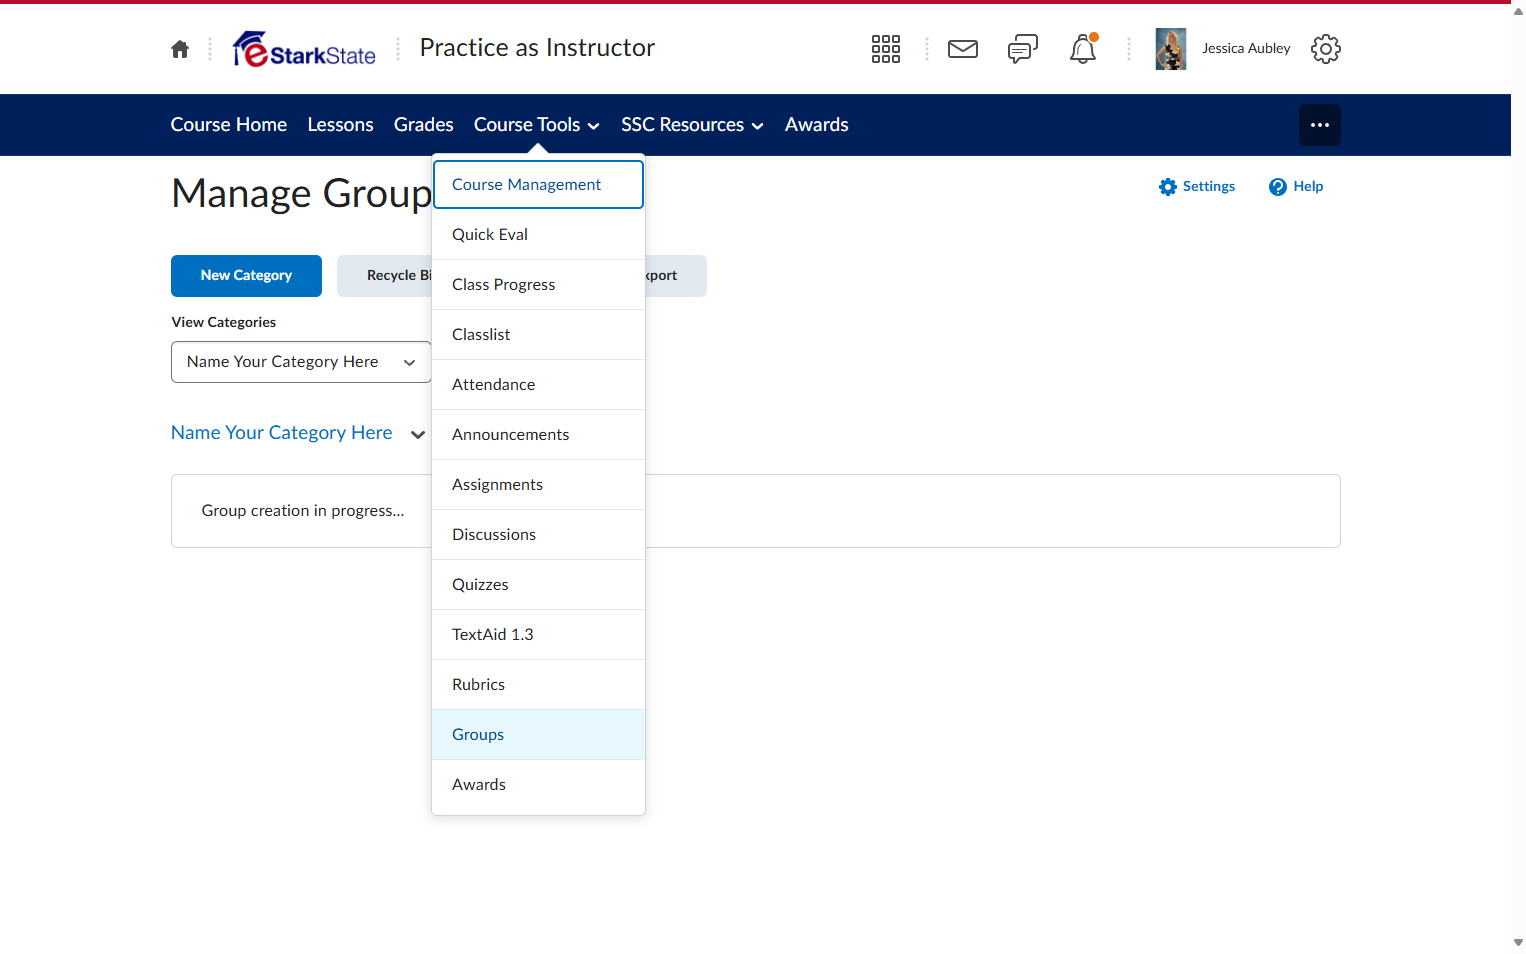This screenshot has height=954, width=1526.
Task: Open Class Progress from Course Tools
Action: coord(538,285)
